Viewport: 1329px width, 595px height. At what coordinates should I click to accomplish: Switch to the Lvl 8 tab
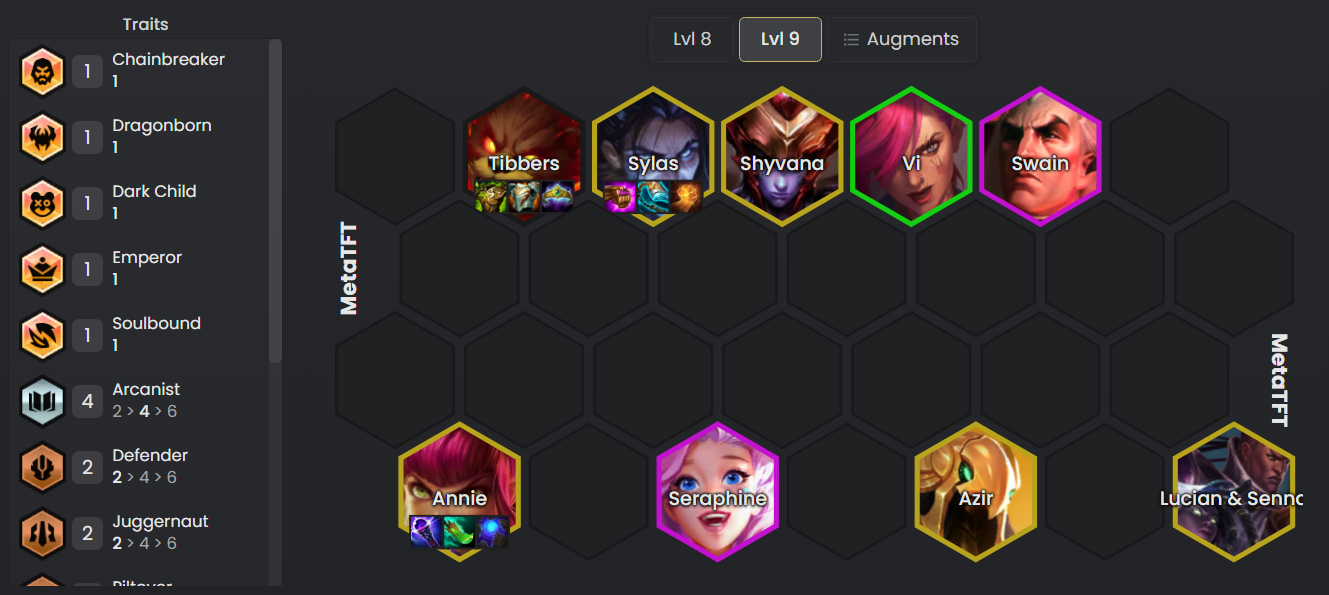click(692, 39)
